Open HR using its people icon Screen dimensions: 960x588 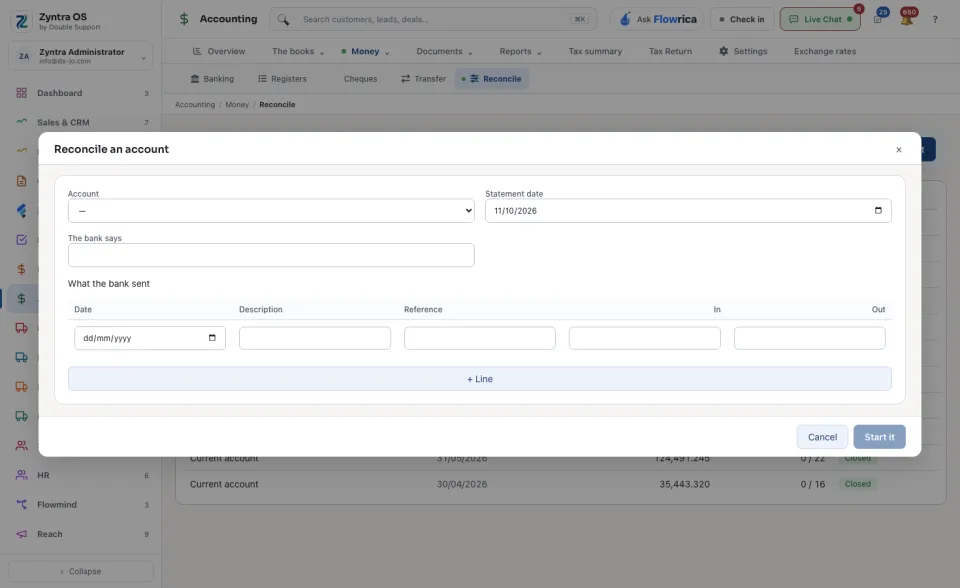[x=21, y=475]
